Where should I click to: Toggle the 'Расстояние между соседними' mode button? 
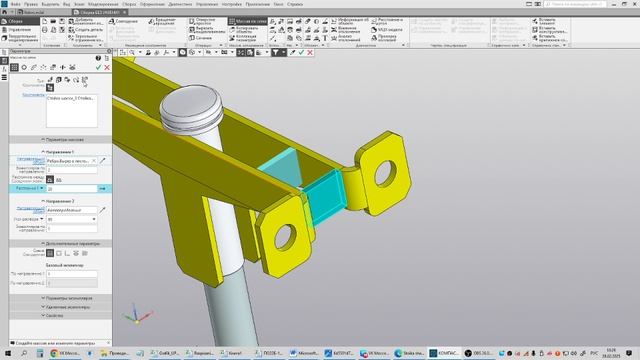(50, 180)
